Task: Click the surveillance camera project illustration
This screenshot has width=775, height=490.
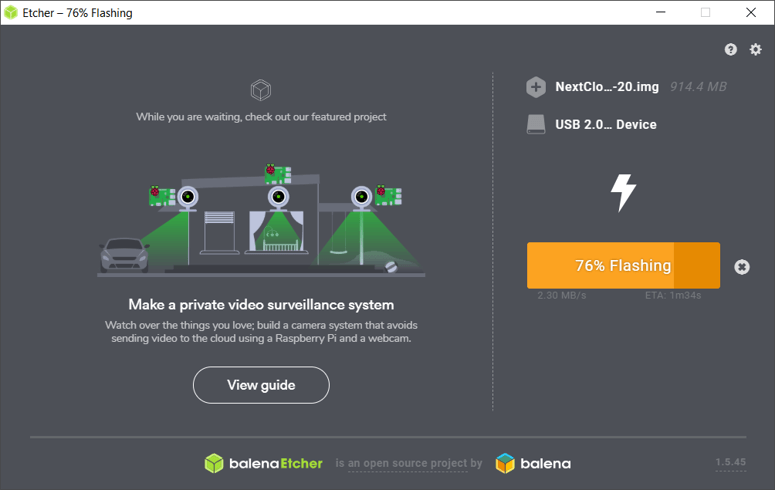Action: coord(261,222)
